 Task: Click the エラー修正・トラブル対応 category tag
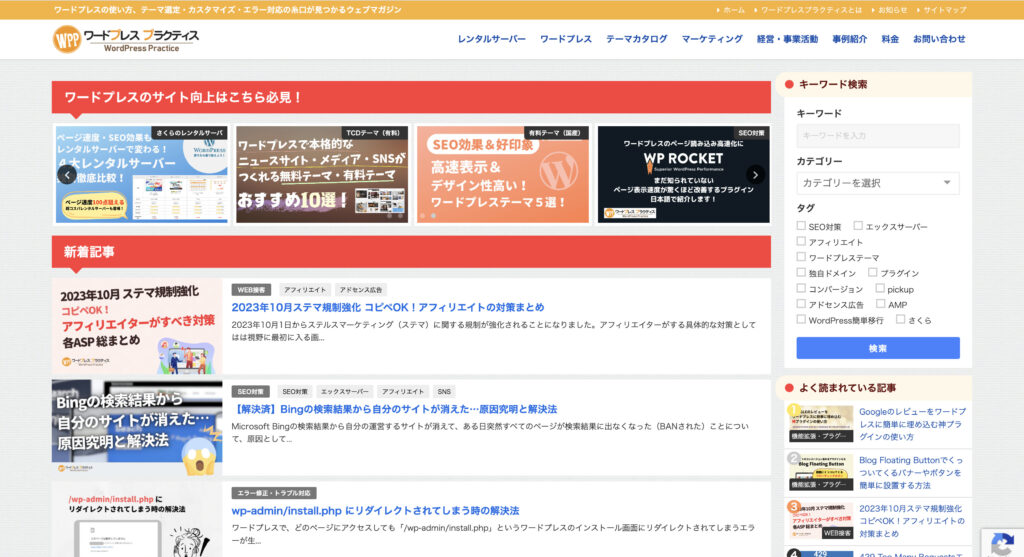point(274,493)
